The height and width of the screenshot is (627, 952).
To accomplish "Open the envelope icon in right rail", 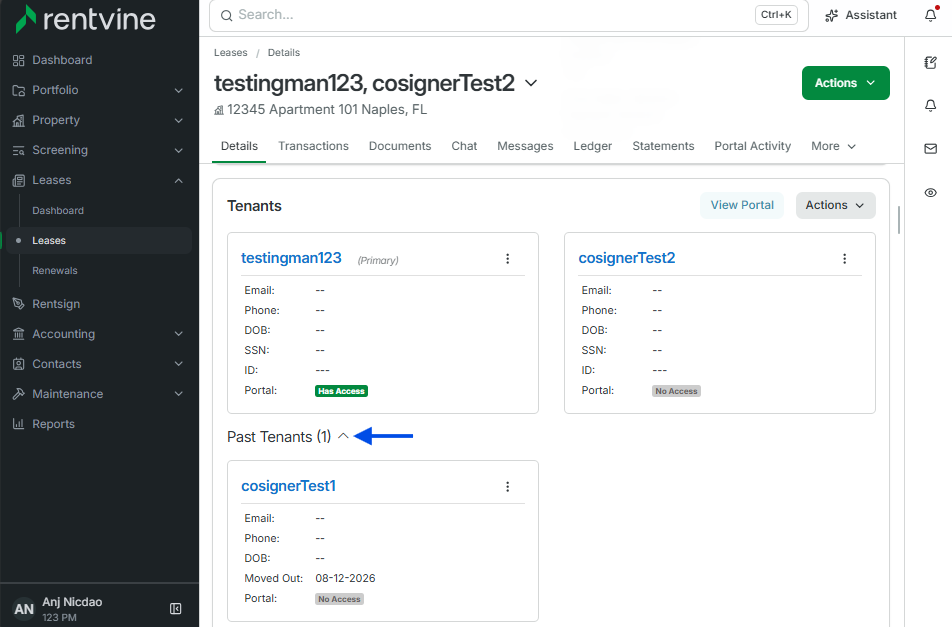I will [x=930, y=149].
